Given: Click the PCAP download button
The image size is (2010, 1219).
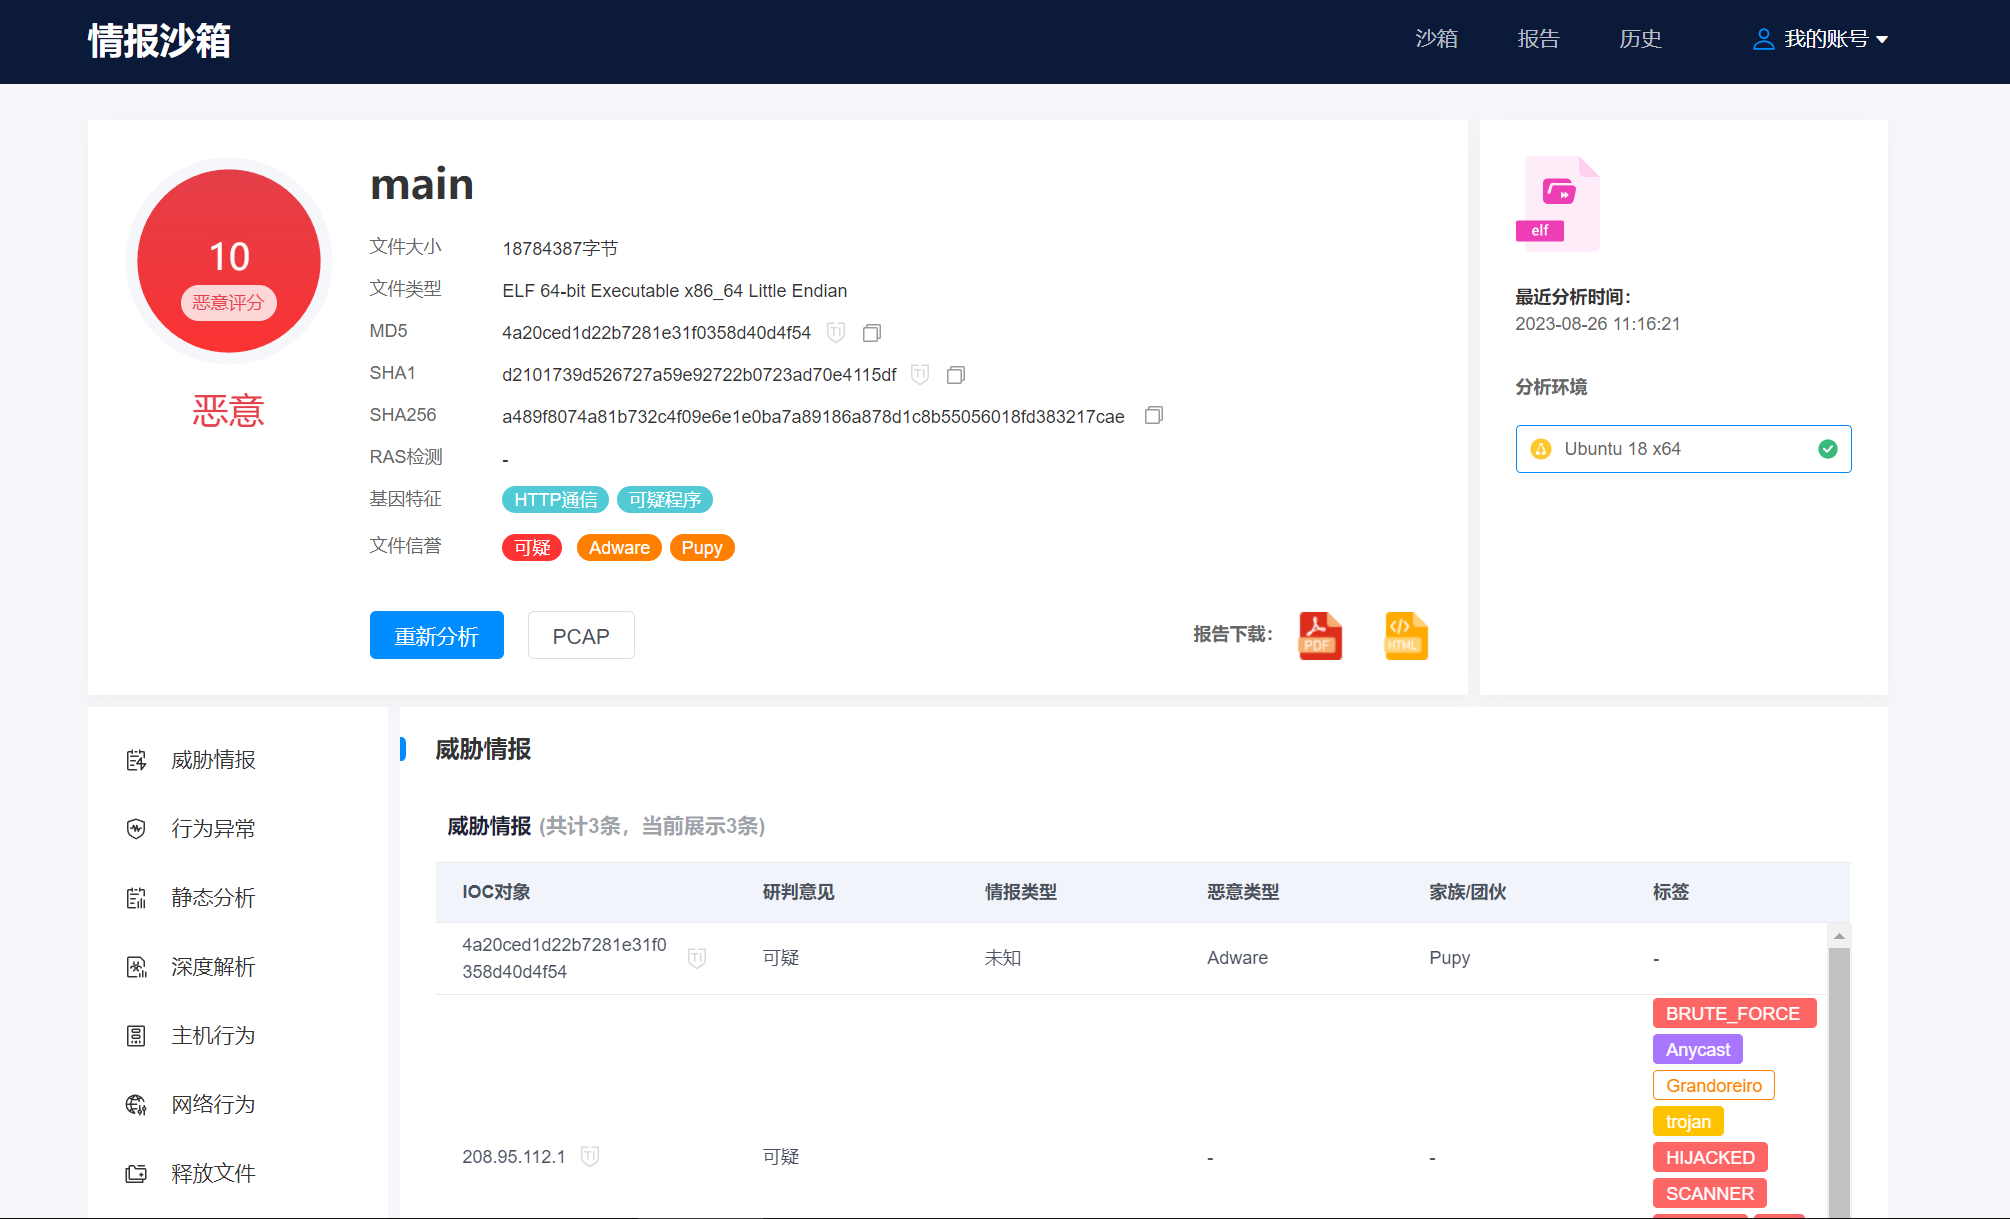Looking at the screenshot, I should pos(580,636).
